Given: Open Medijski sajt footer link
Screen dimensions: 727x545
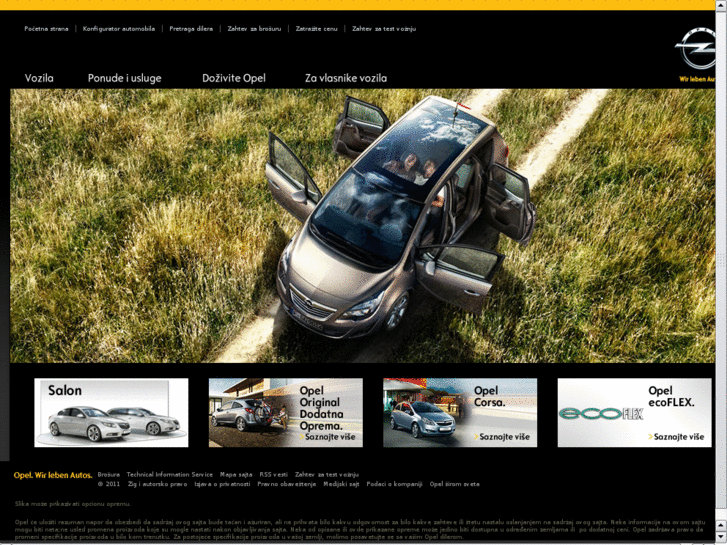Looking at the screenshot, I should (x=341, y=484).
